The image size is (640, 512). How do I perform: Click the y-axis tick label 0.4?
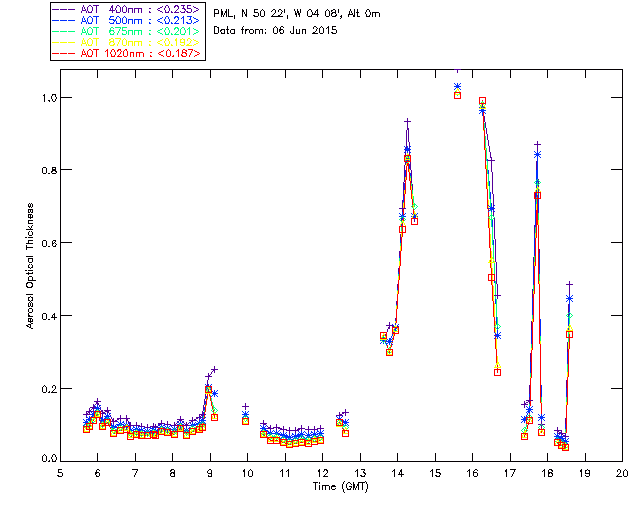pyautogui.click(x=46, y=316)
